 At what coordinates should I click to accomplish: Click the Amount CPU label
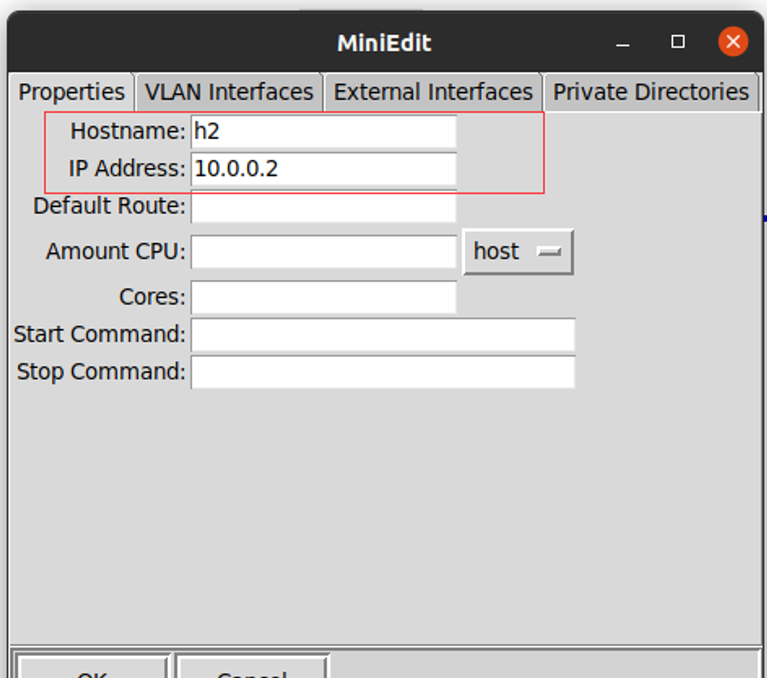116,251
